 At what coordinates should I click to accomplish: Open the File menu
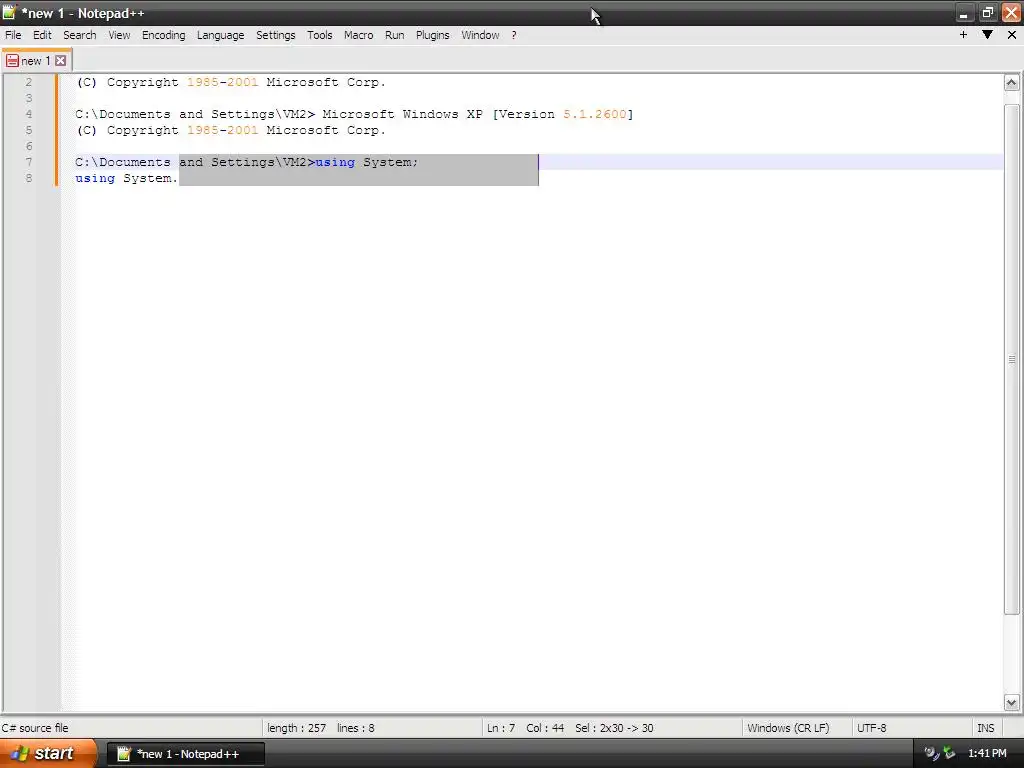[13, 35]
